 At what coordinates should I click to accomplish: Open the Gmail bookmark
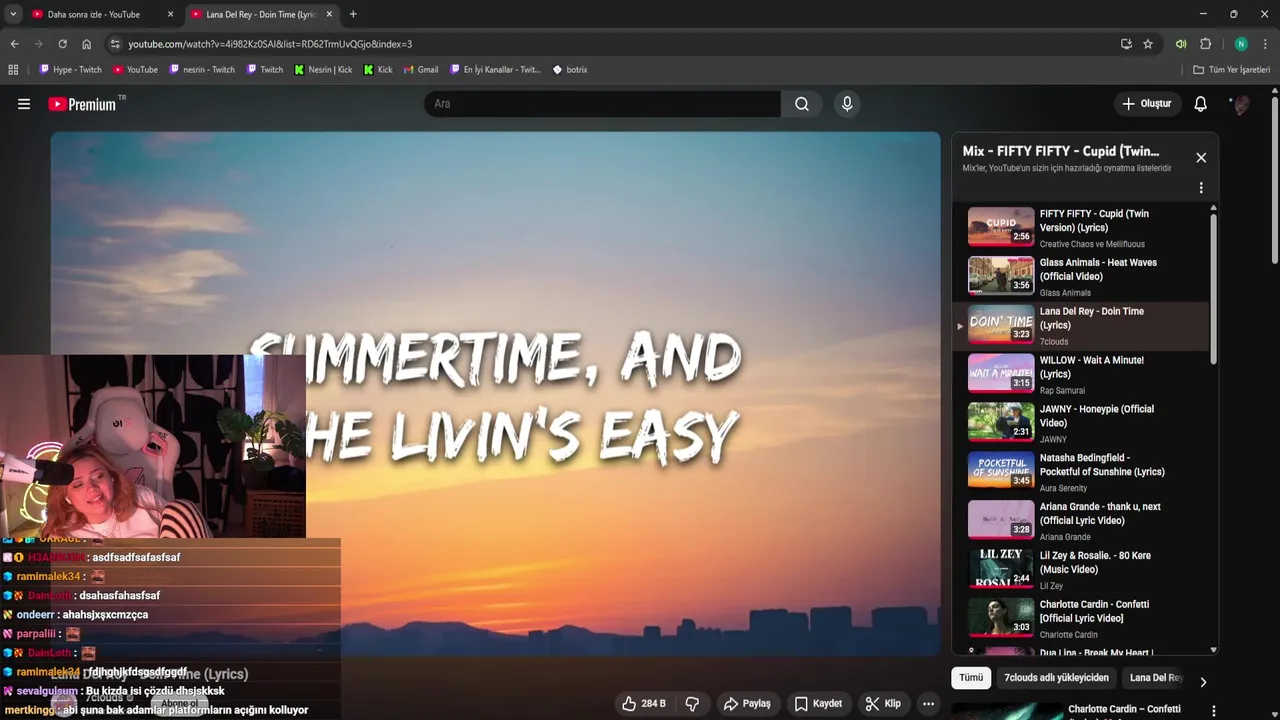[x=420, y=70]
